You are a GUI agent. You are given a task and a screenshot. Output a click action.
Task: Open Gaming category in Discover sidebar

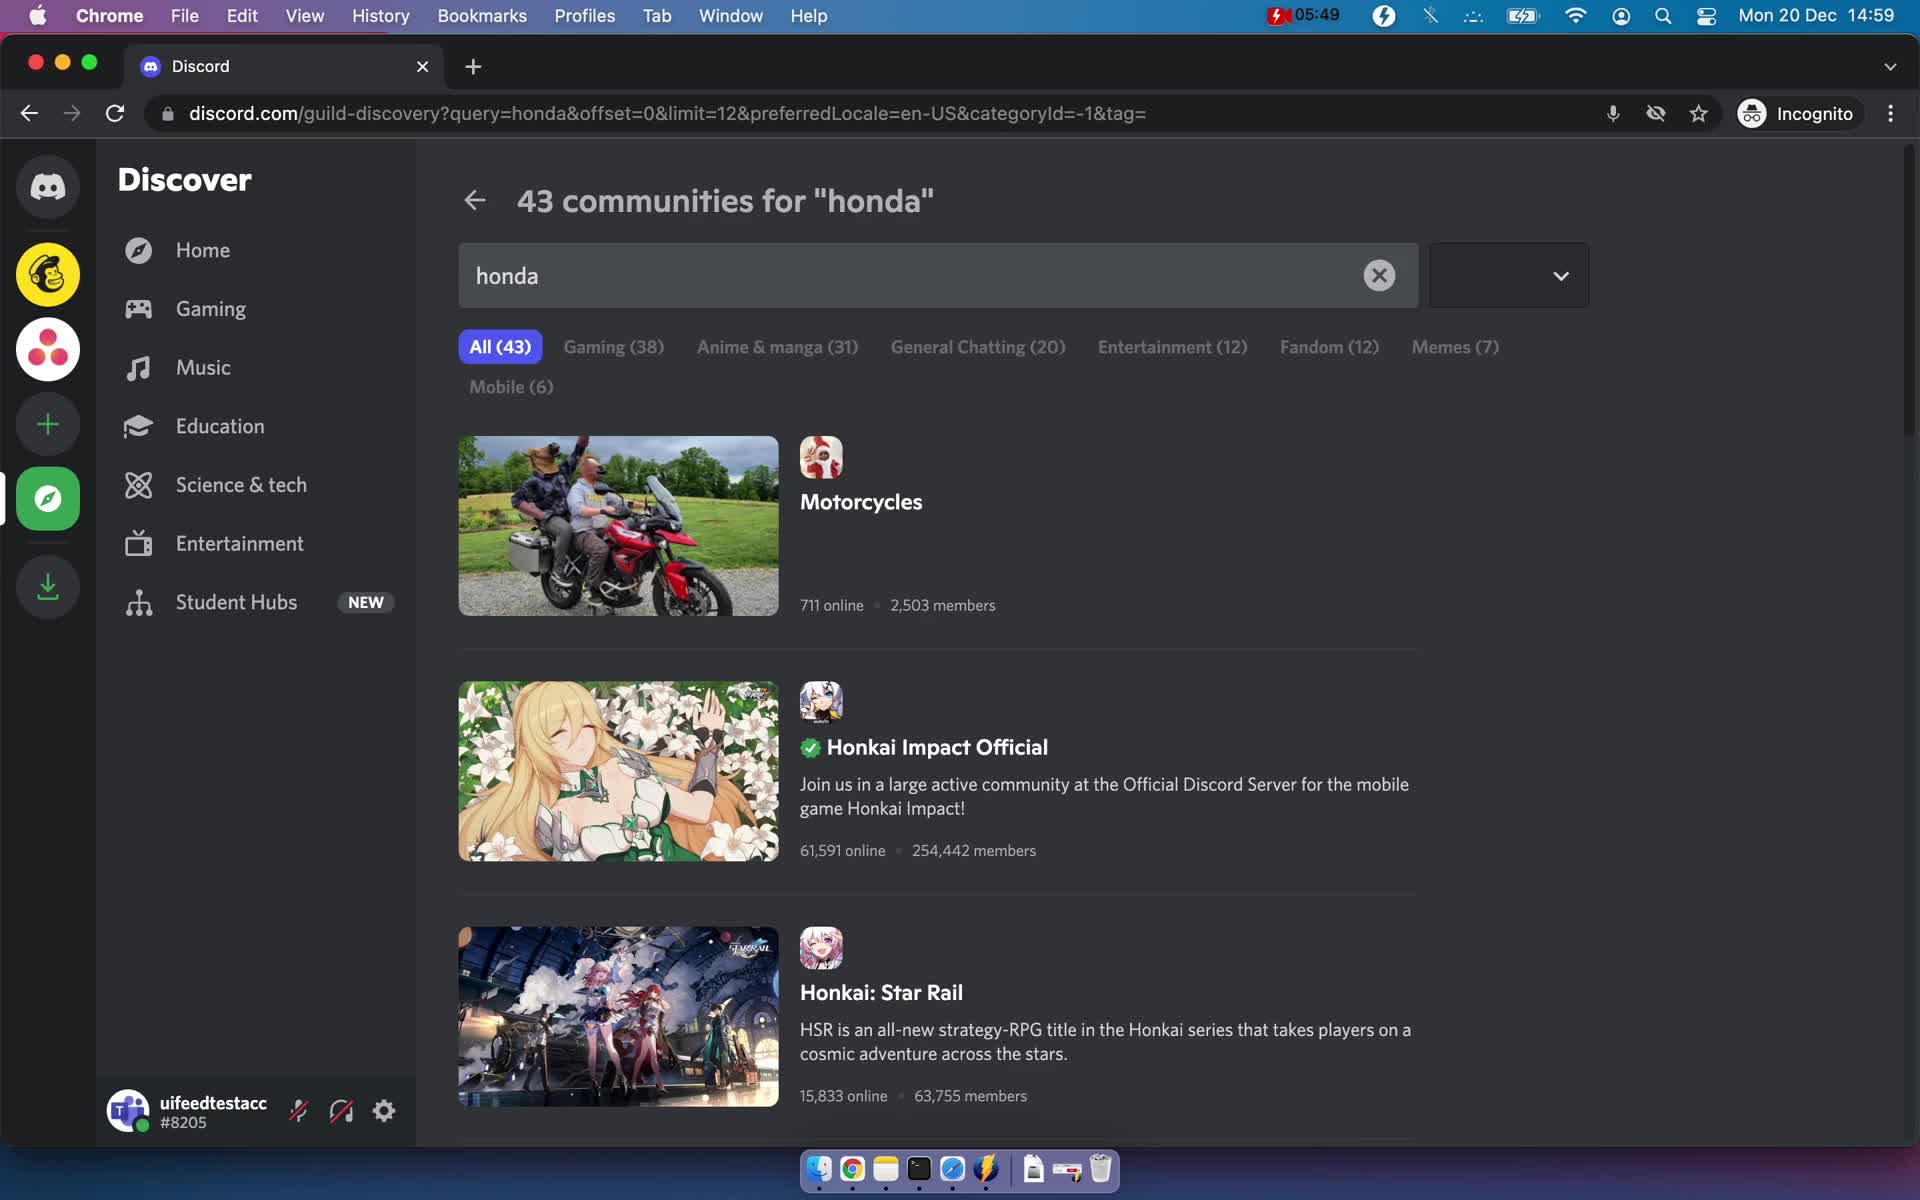point(257,309)
